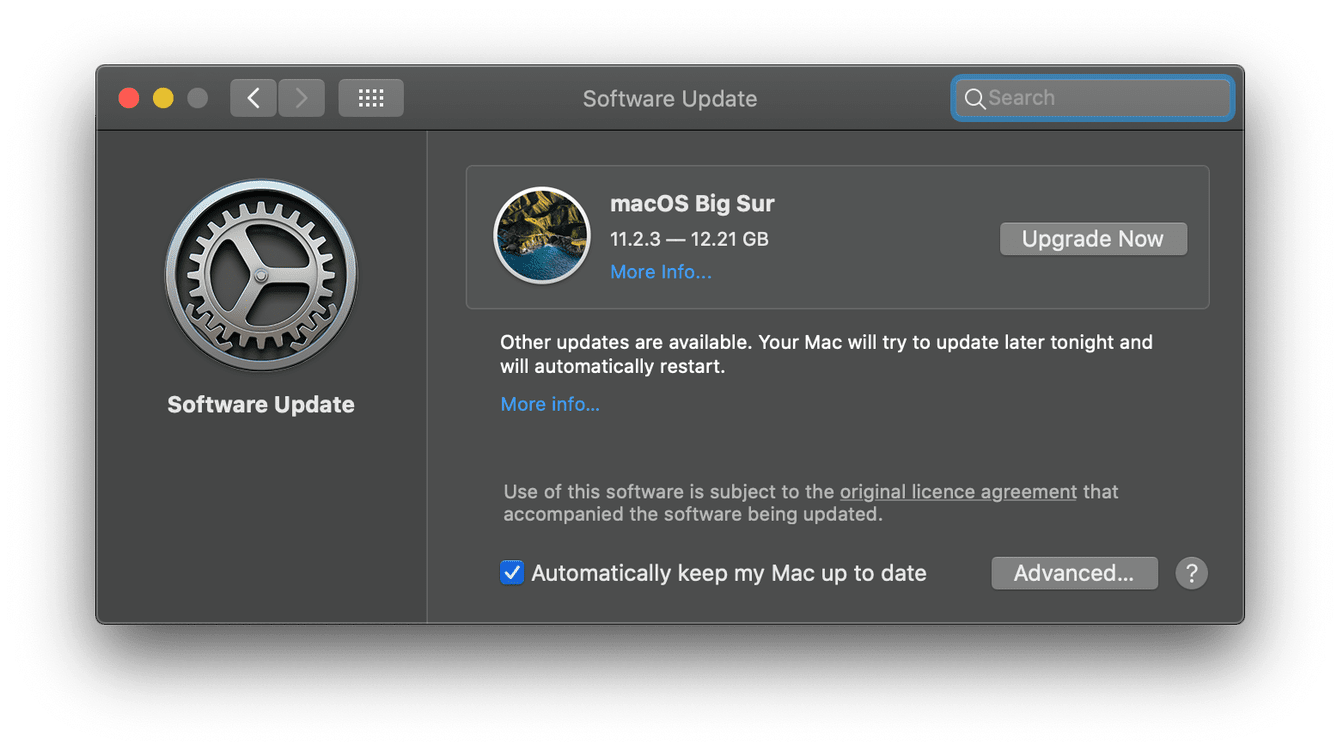
Task: Click the macOS Big Sur title text
Action: tap(692, 204)
